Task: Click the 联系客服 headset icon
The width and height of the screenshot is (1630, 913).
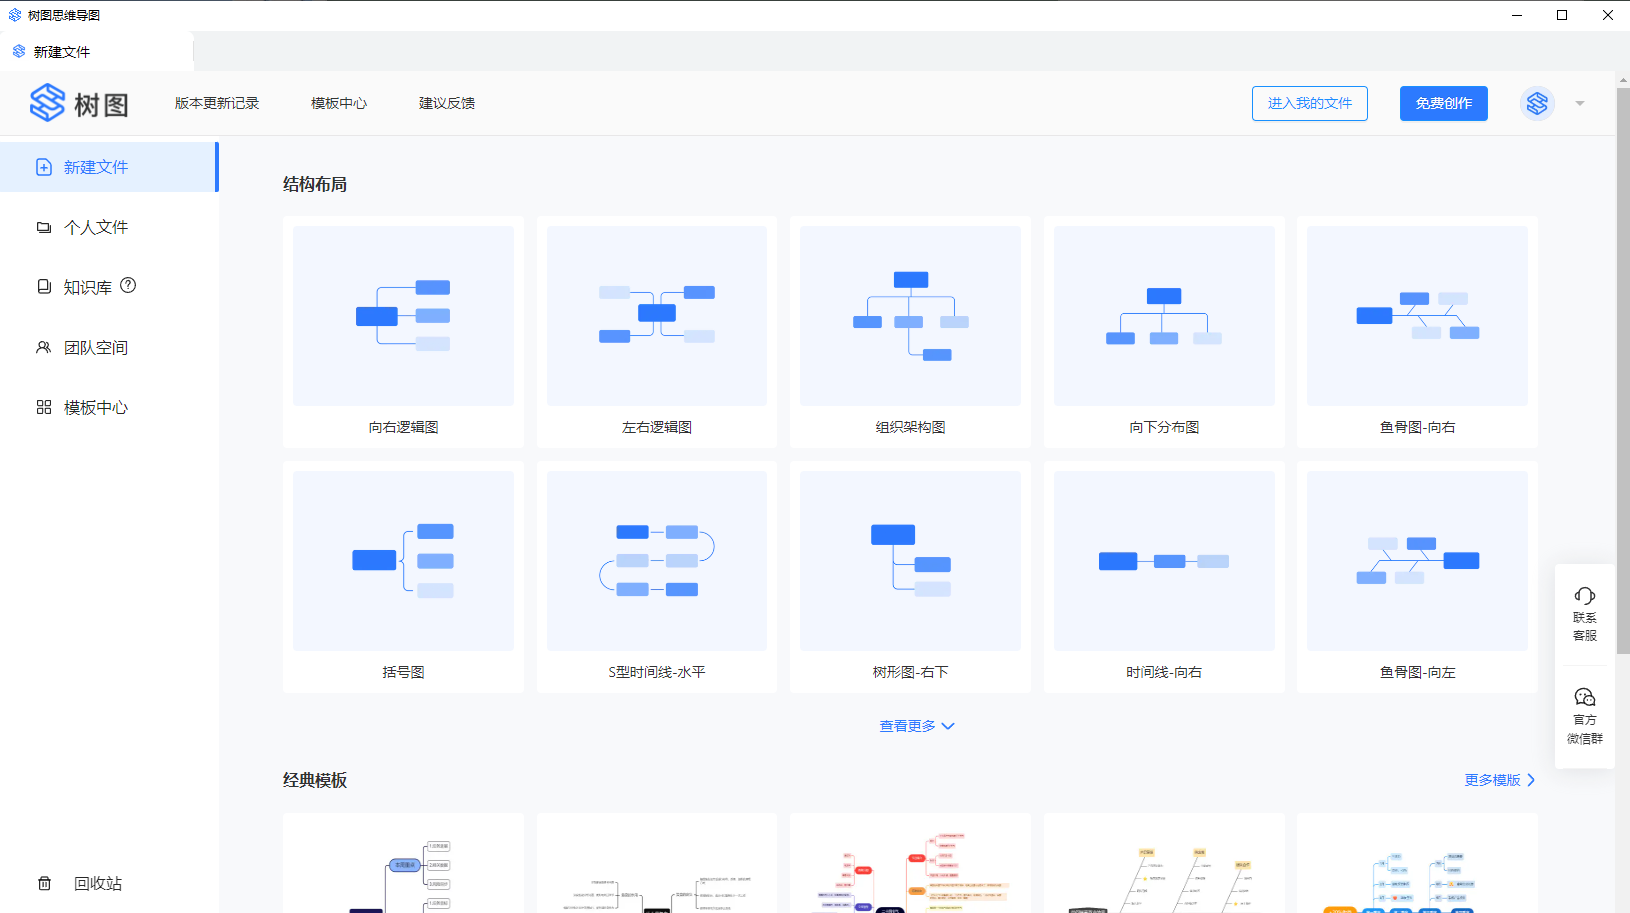Action: [1584, 597]
